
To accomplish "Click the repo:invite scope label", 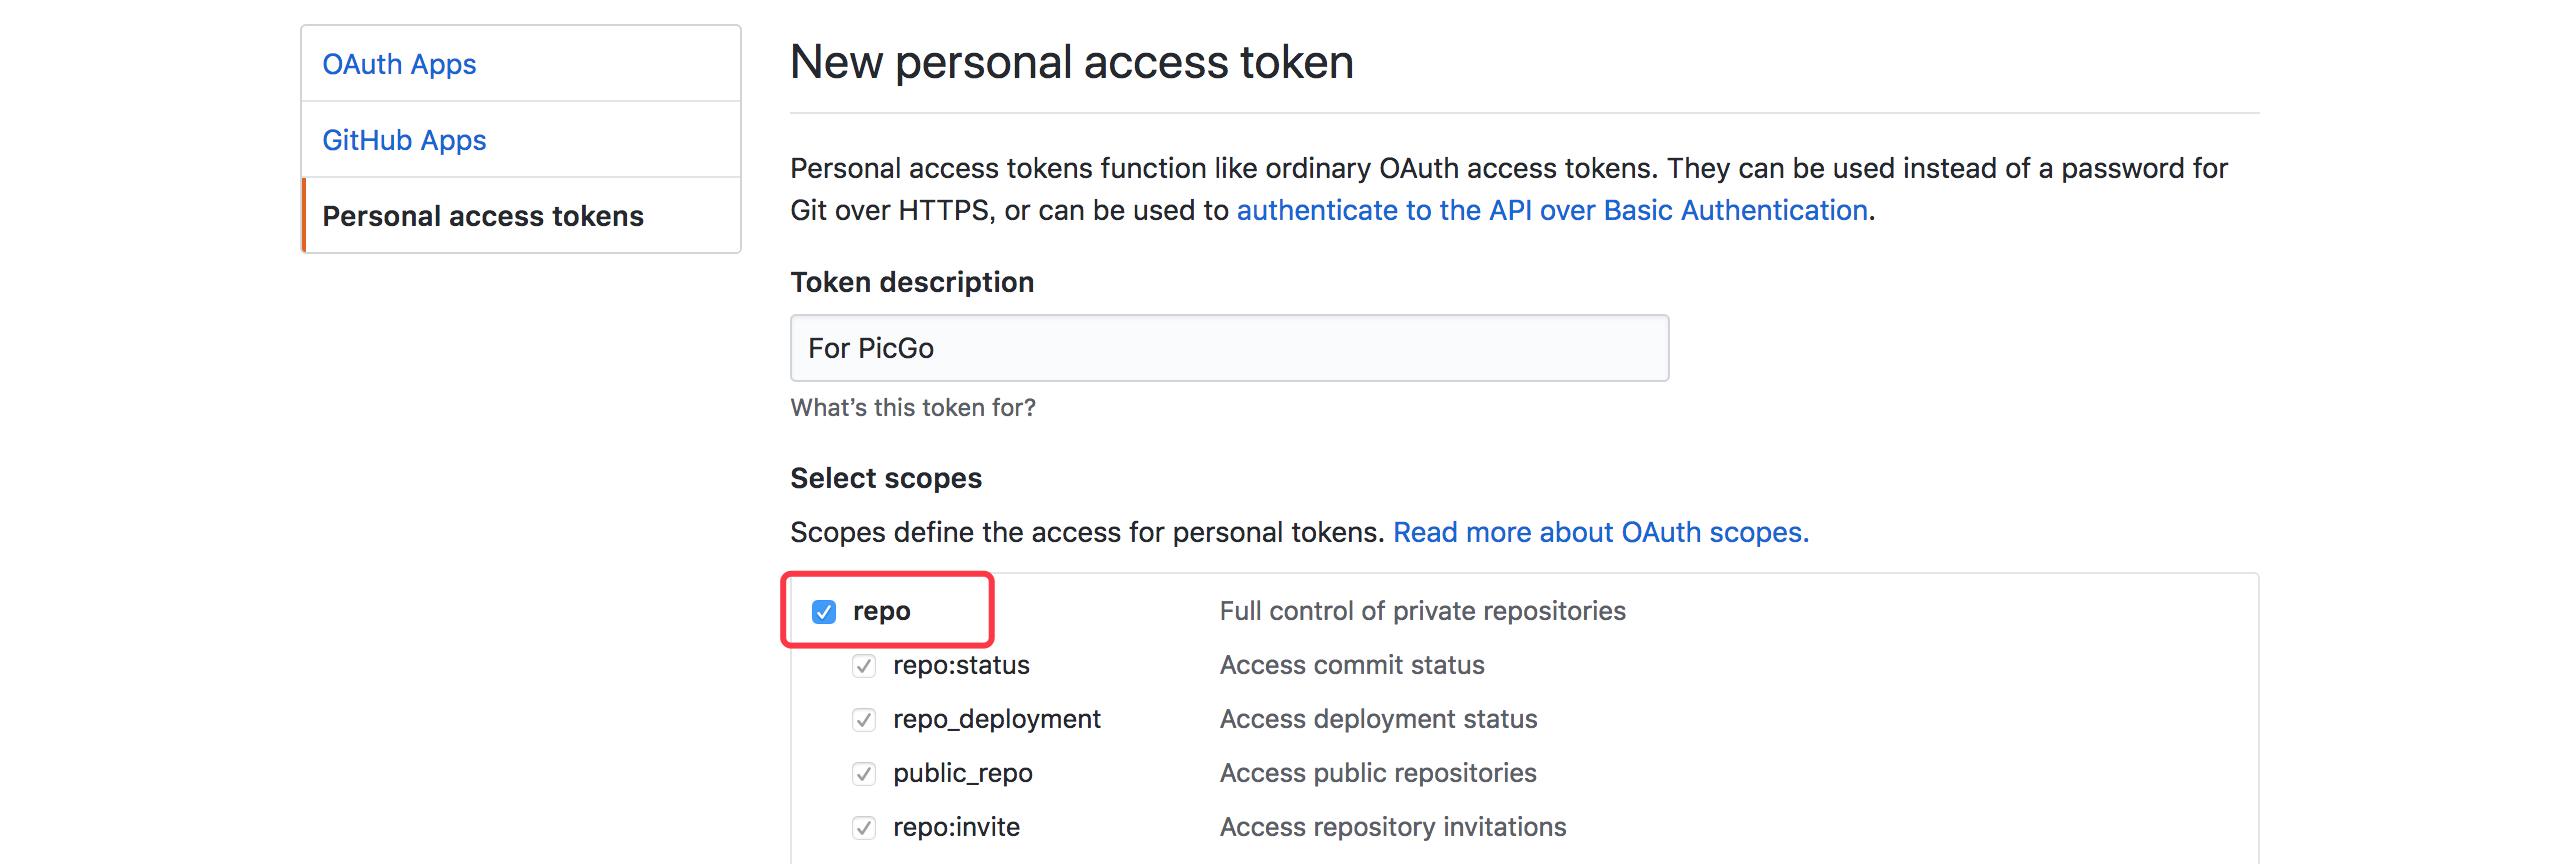I will point(956,826).
